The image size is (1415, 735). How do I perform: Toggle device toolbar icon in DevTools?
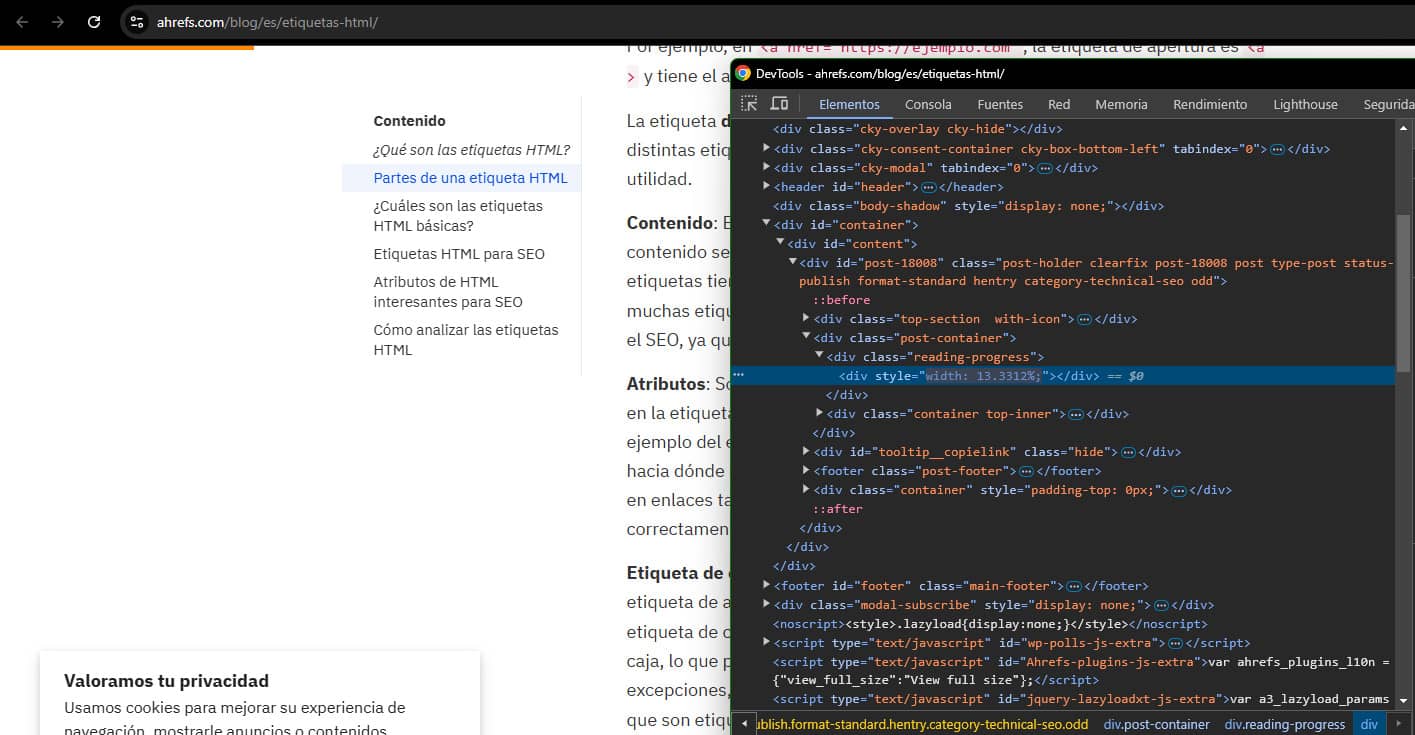click(x=780, y=104)
